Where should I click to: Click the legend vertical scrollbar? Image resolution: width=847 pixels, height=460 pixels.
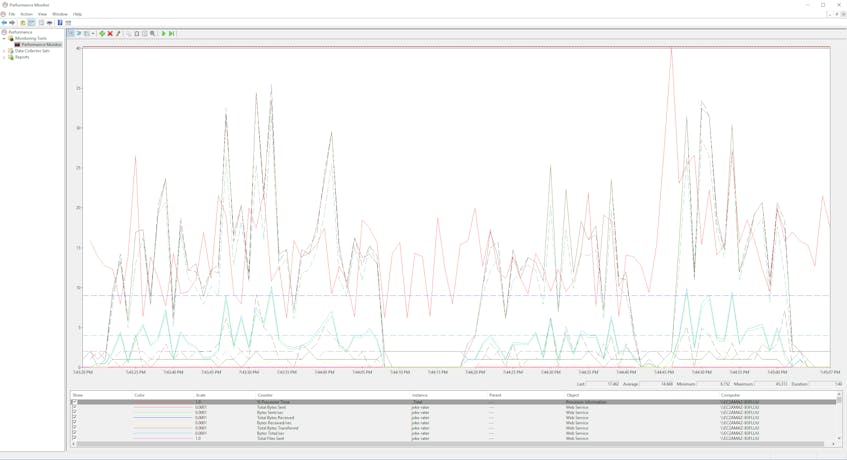839,416
